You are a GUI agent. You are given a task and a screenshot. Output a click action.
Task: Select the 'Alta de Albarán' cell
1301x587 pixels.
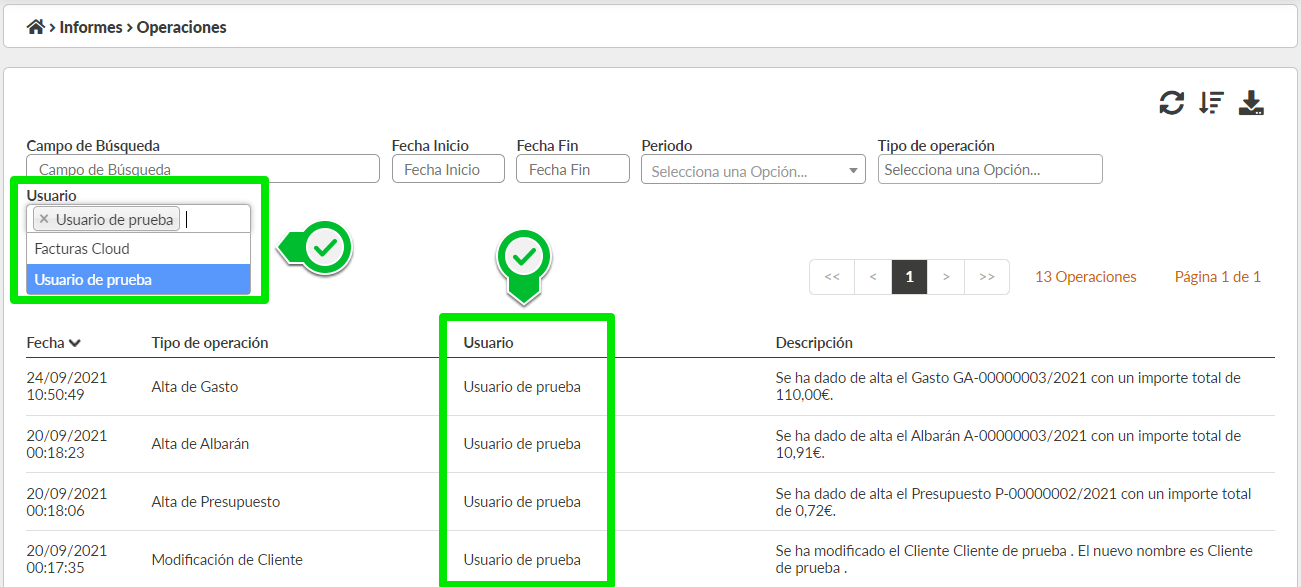(x=200, y=444)
